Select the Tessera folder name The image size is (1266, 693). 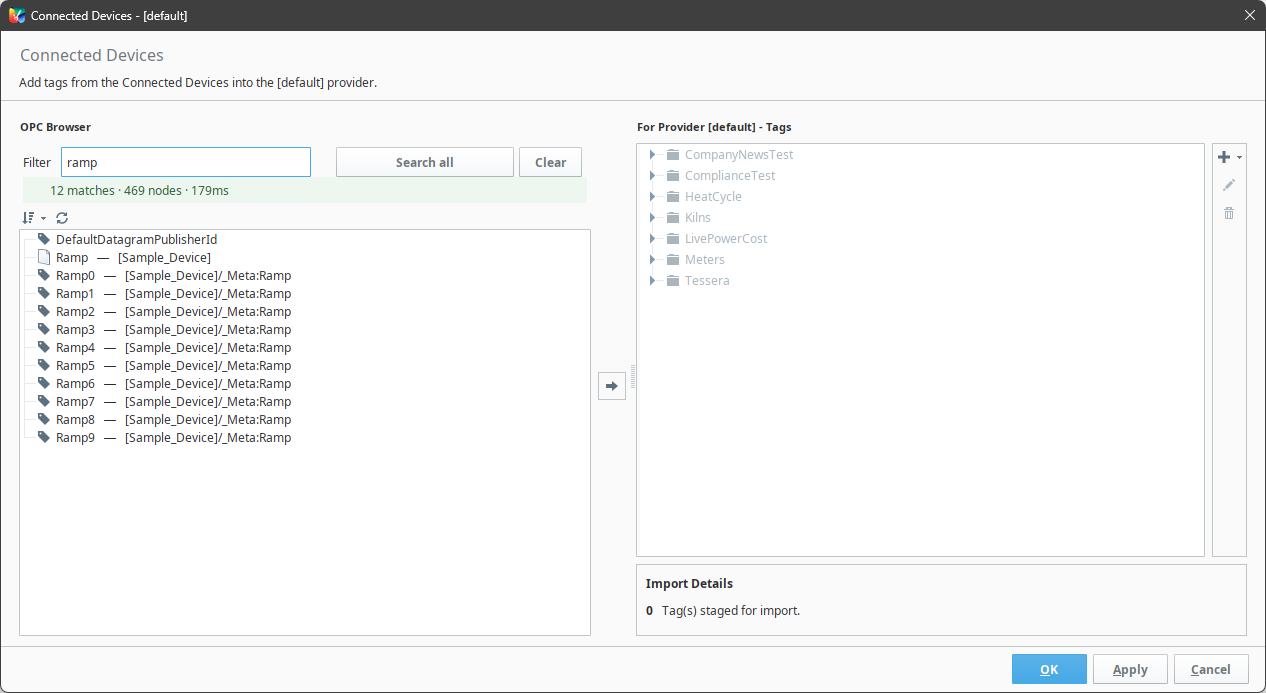pyautogui.click(x=707, y=281)
